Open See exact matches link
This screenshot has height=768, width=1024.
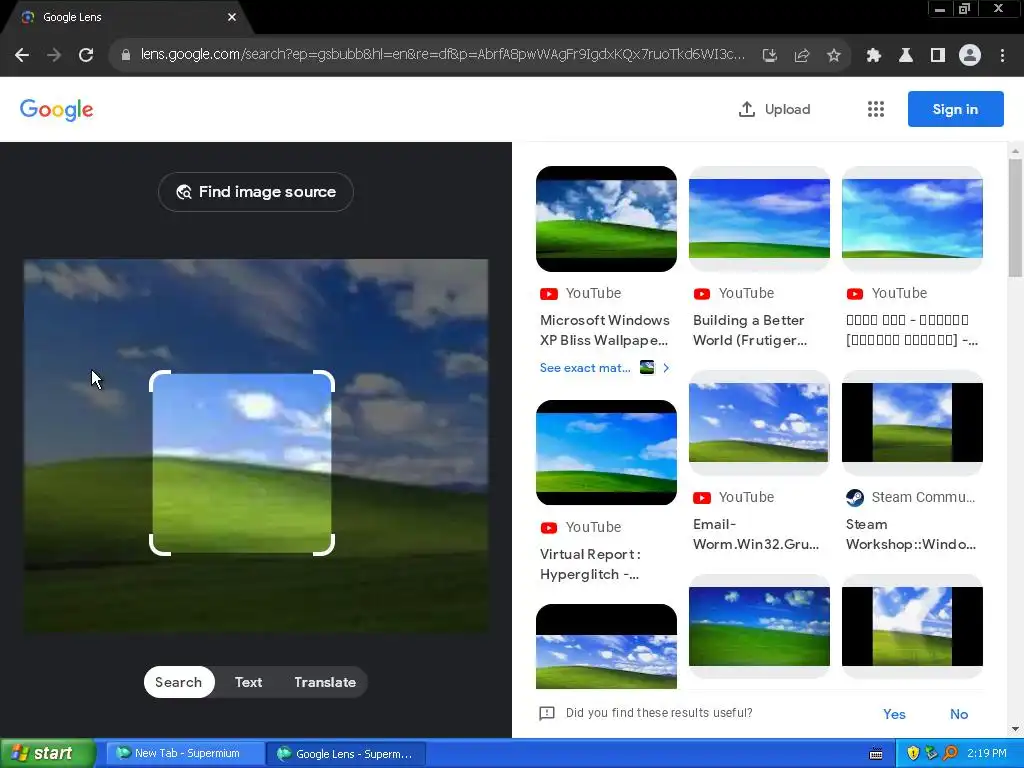pyautogui.click(x=585, y=368)
